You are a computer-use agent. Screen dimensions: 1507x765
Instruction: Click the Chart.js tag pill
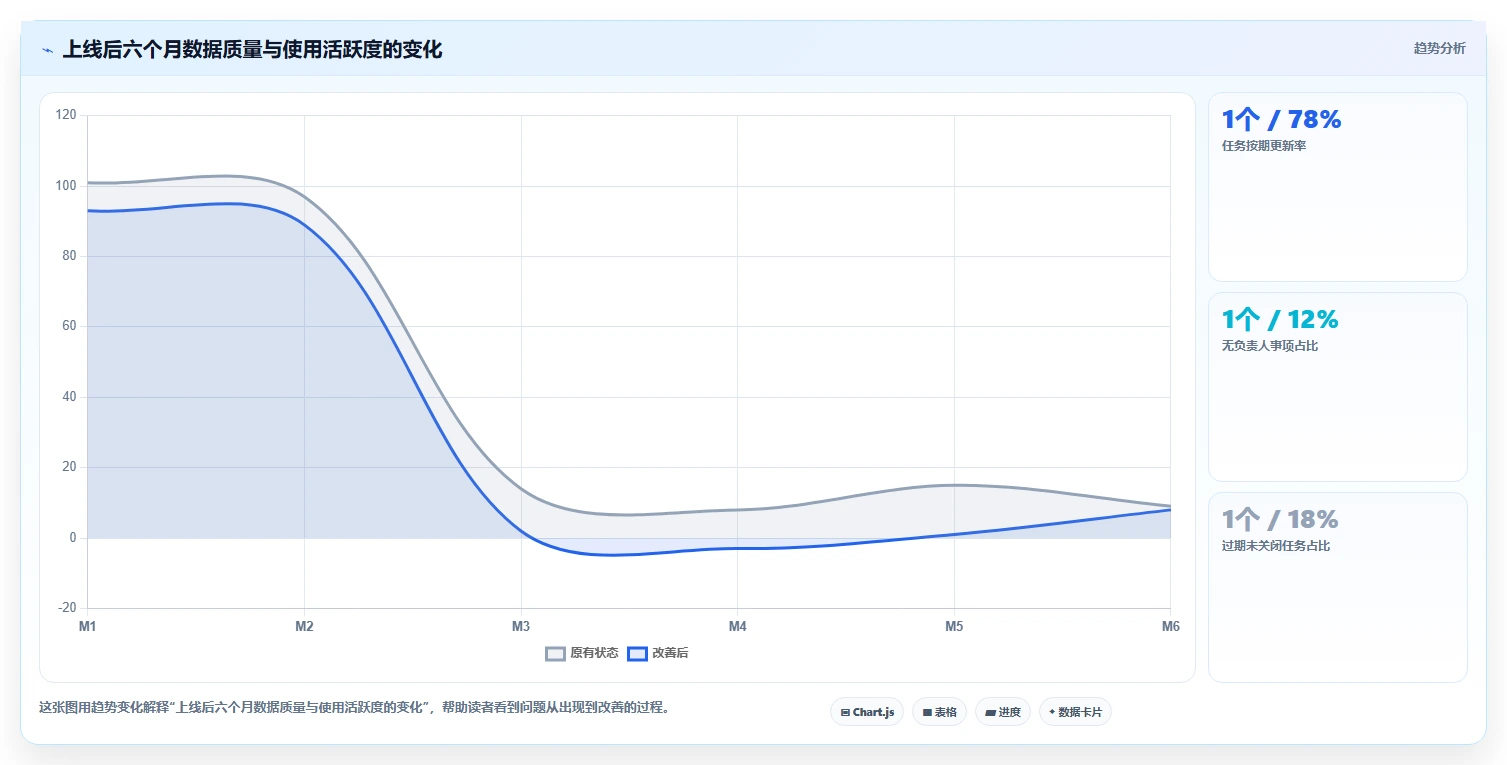(867, 712)
